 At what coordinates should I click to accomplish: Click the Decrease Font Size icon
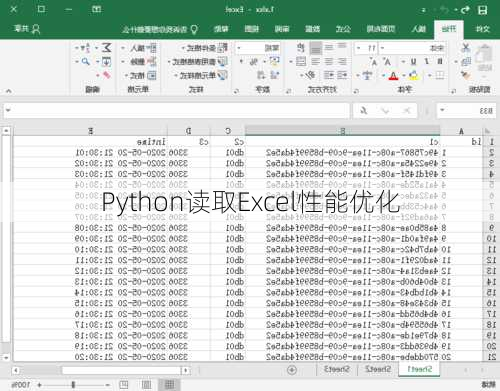pyautogui.click(x=374, y=62)
